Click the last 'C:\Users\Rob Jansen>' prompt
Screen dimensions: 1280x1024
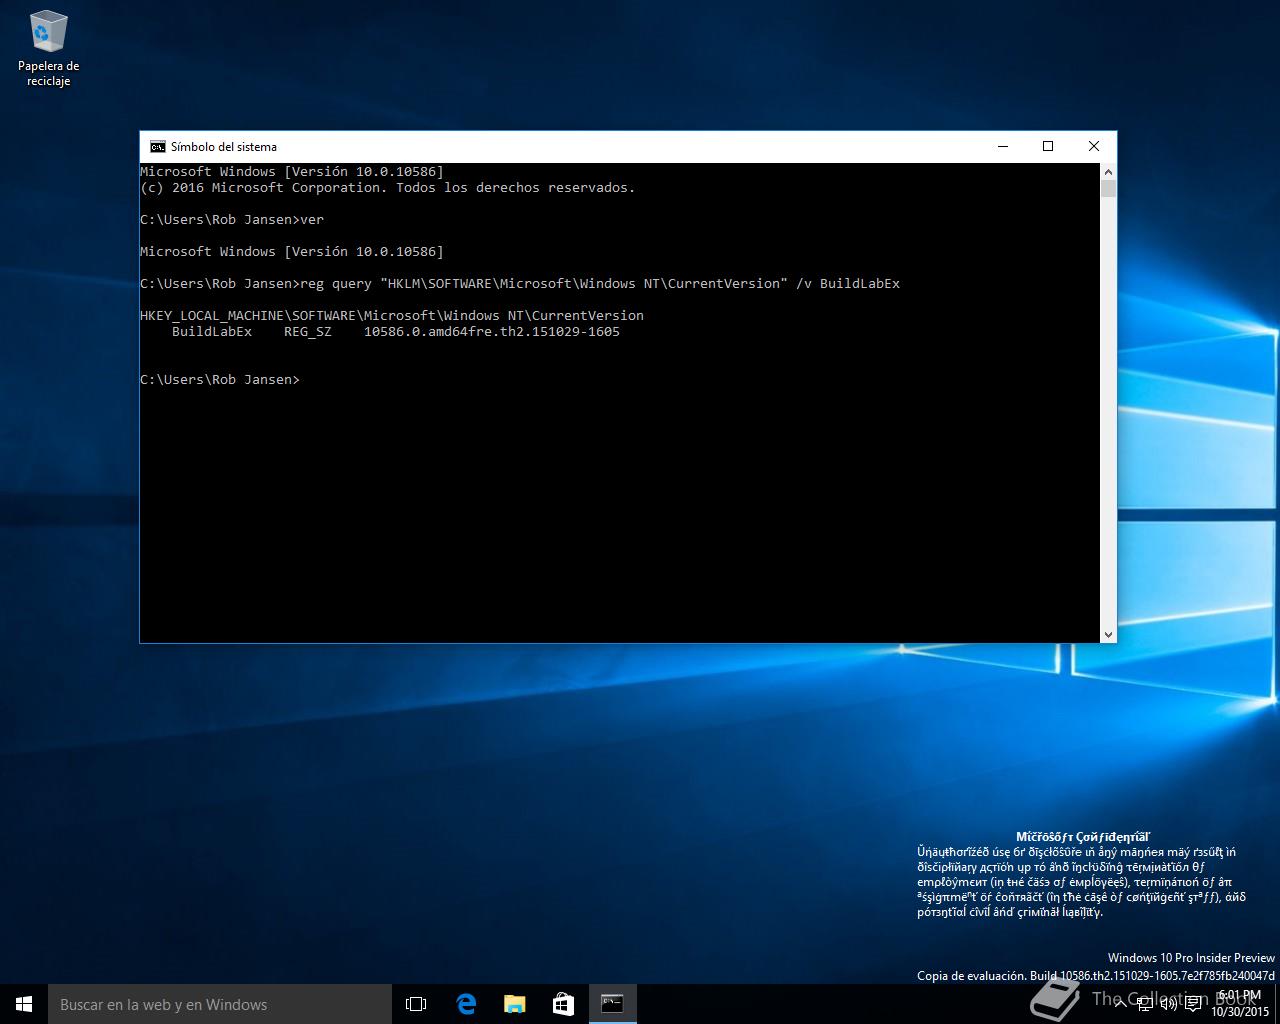click(220, 379)
